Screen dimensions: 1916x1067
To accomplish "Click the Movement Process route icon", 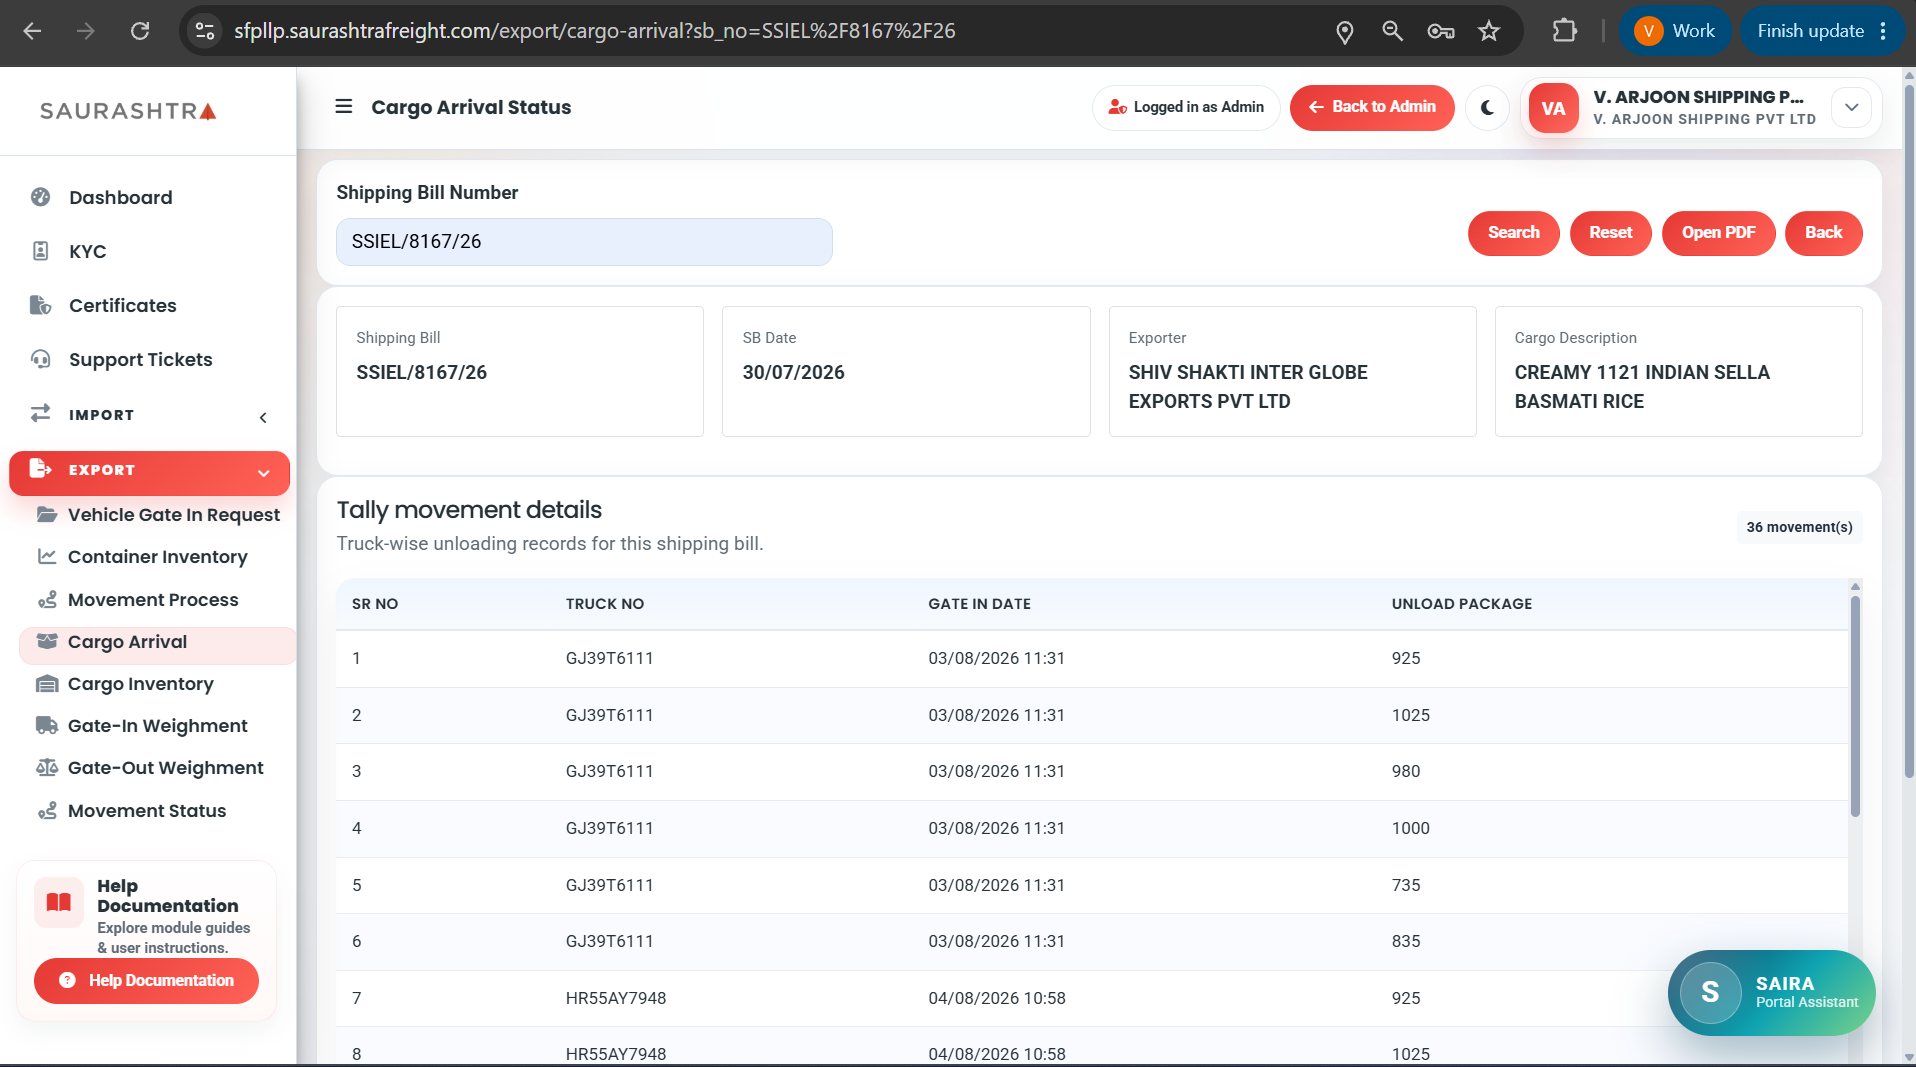I will pyautogui.click(x=47, y=599).
